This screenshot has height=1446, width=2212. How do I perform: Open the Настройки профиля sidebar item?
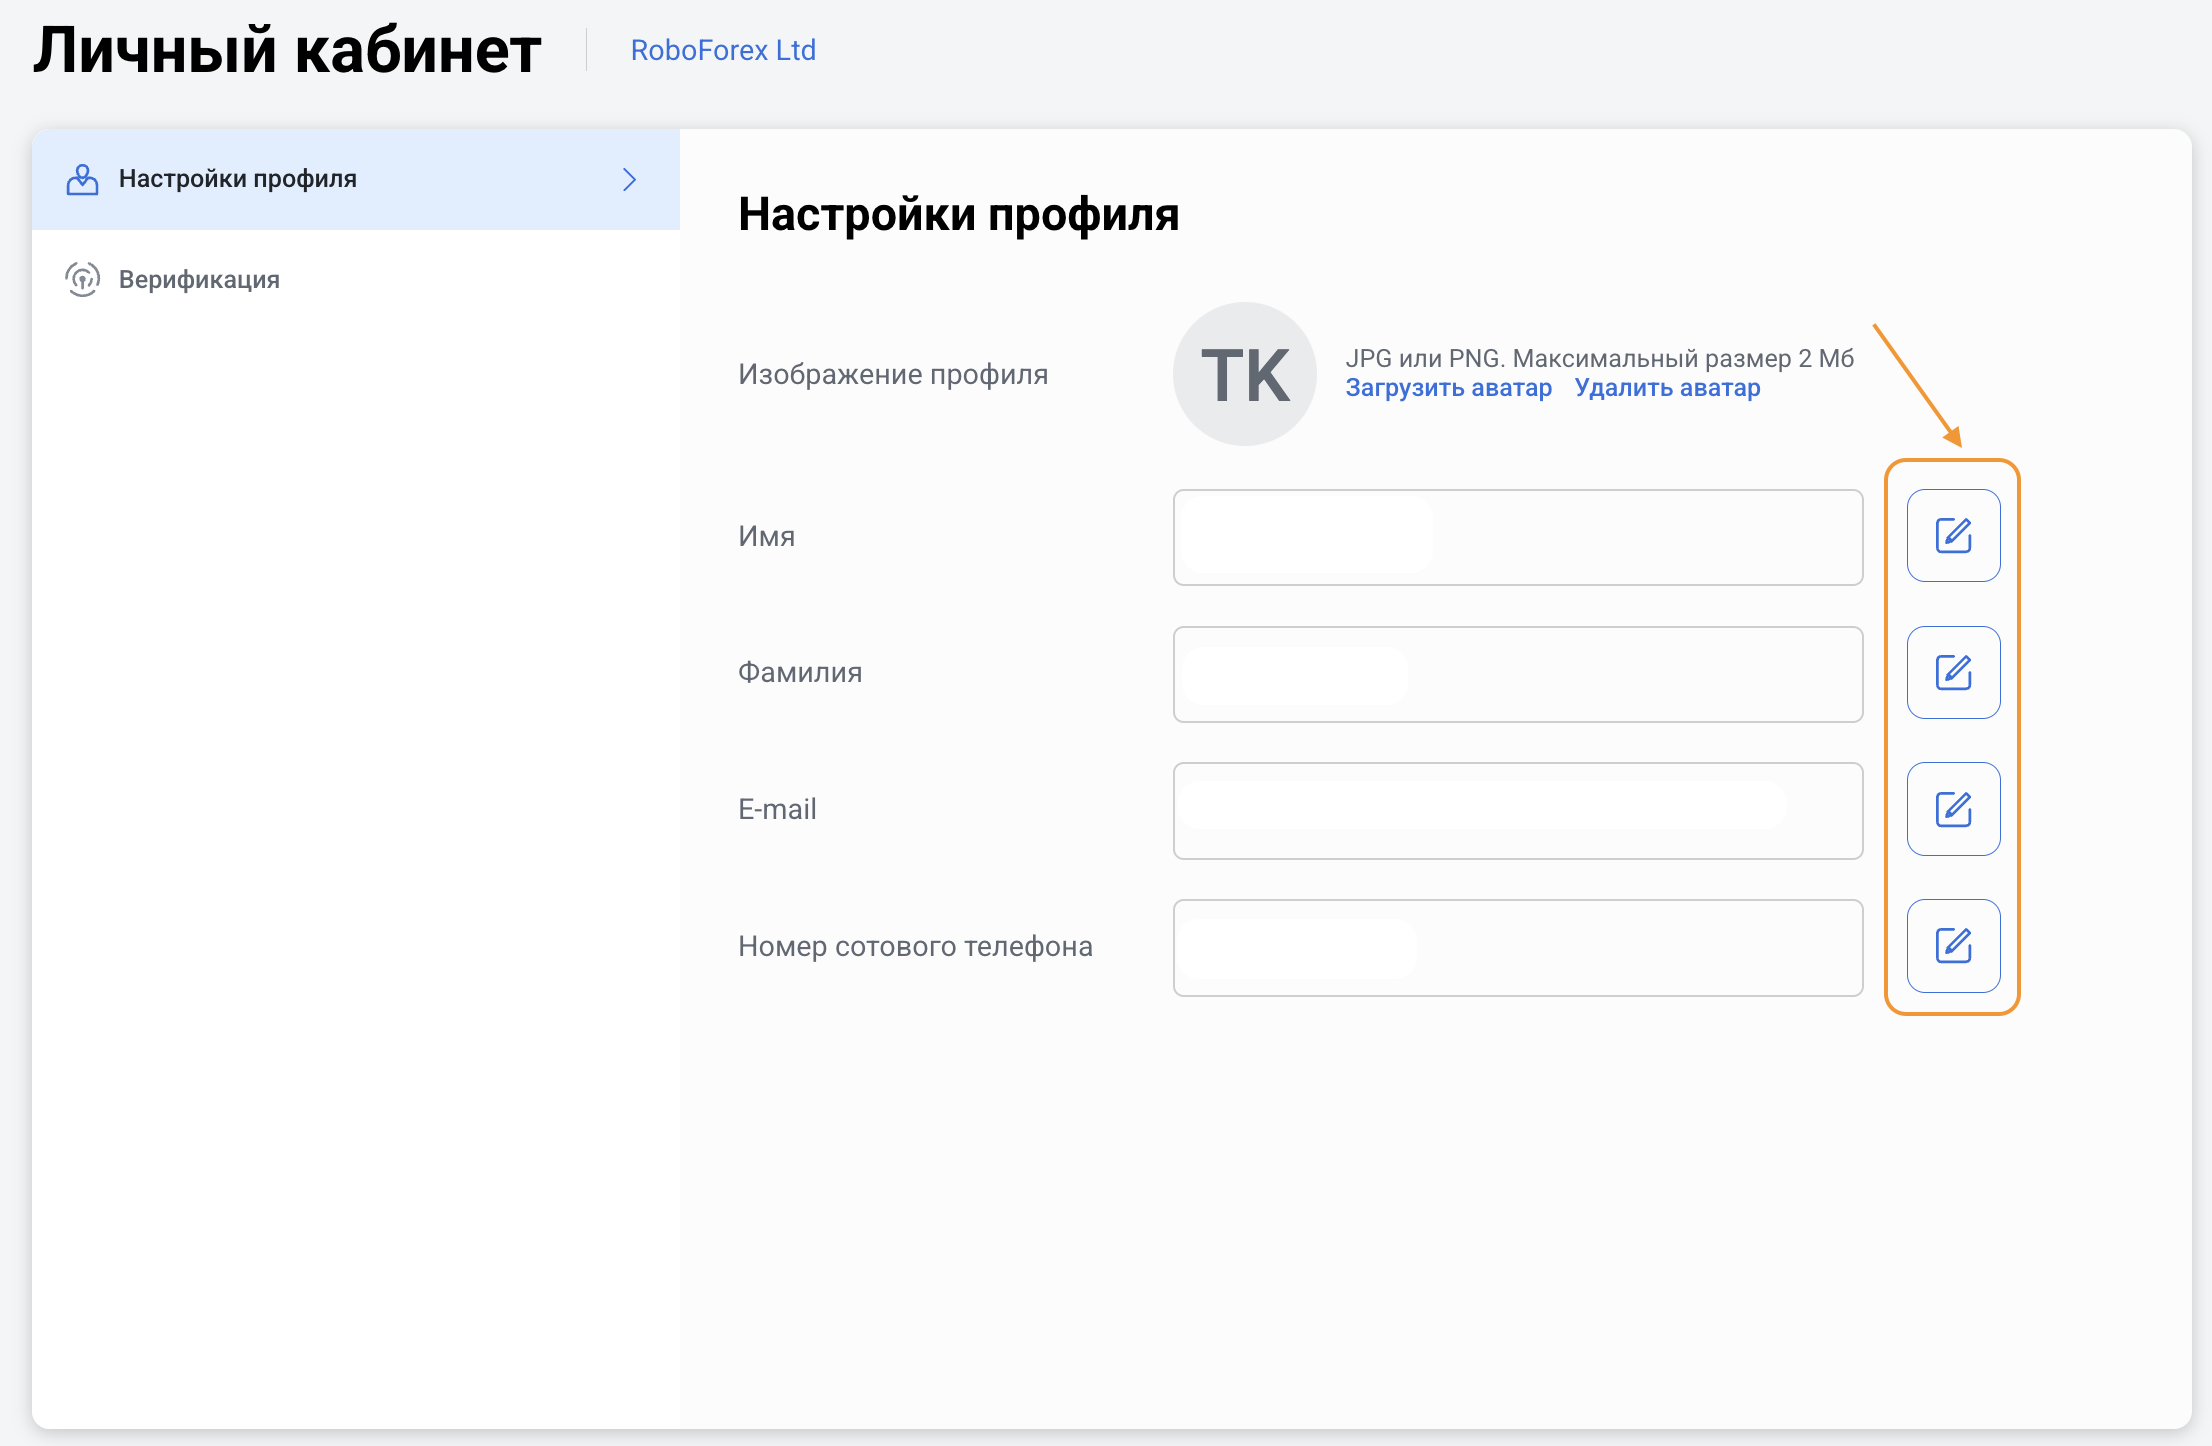237,179
